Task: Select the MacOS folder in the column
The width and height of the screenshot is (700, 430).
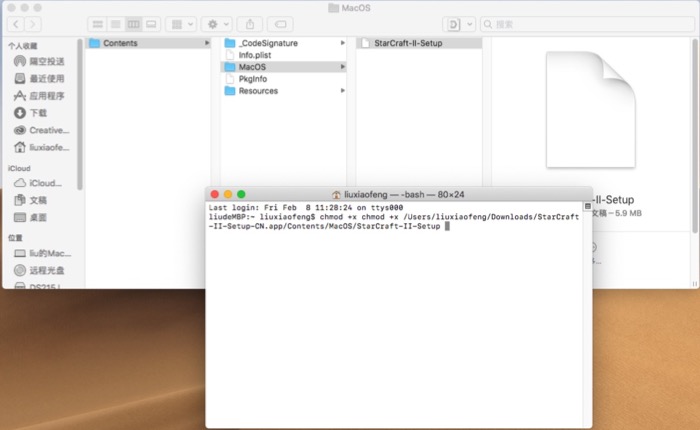Action: pyautogui.click(x=283, y=67)
